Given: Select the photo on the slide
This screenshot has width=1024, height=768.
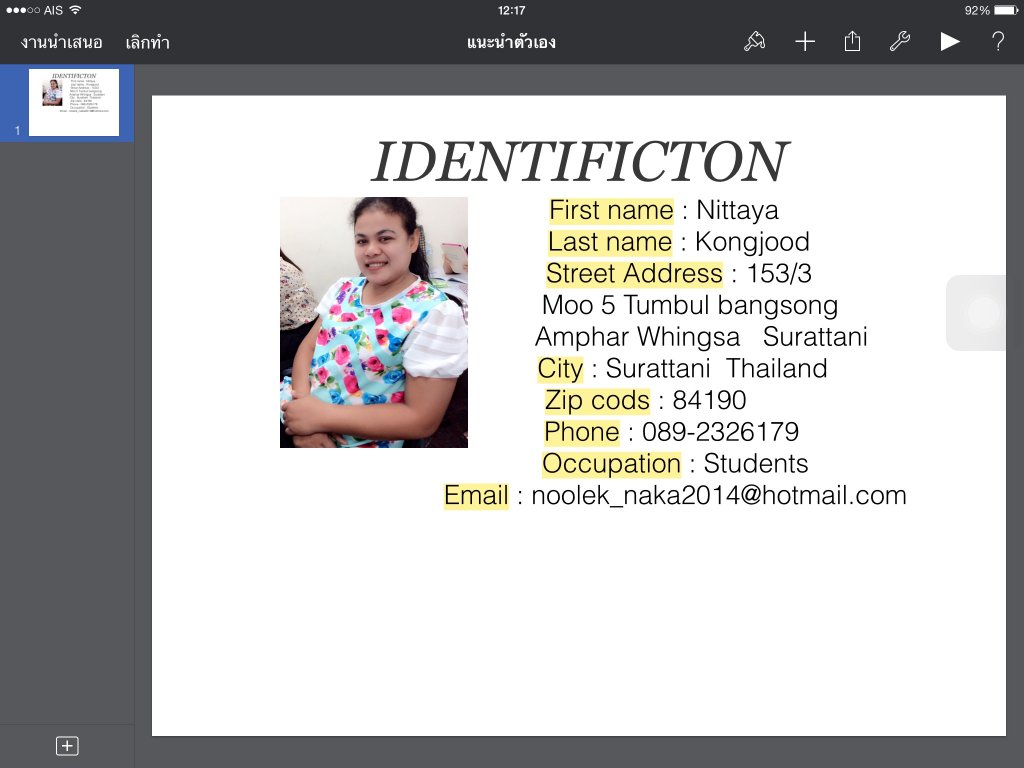Looking at the screenshot, I should (x=374, y=322).
